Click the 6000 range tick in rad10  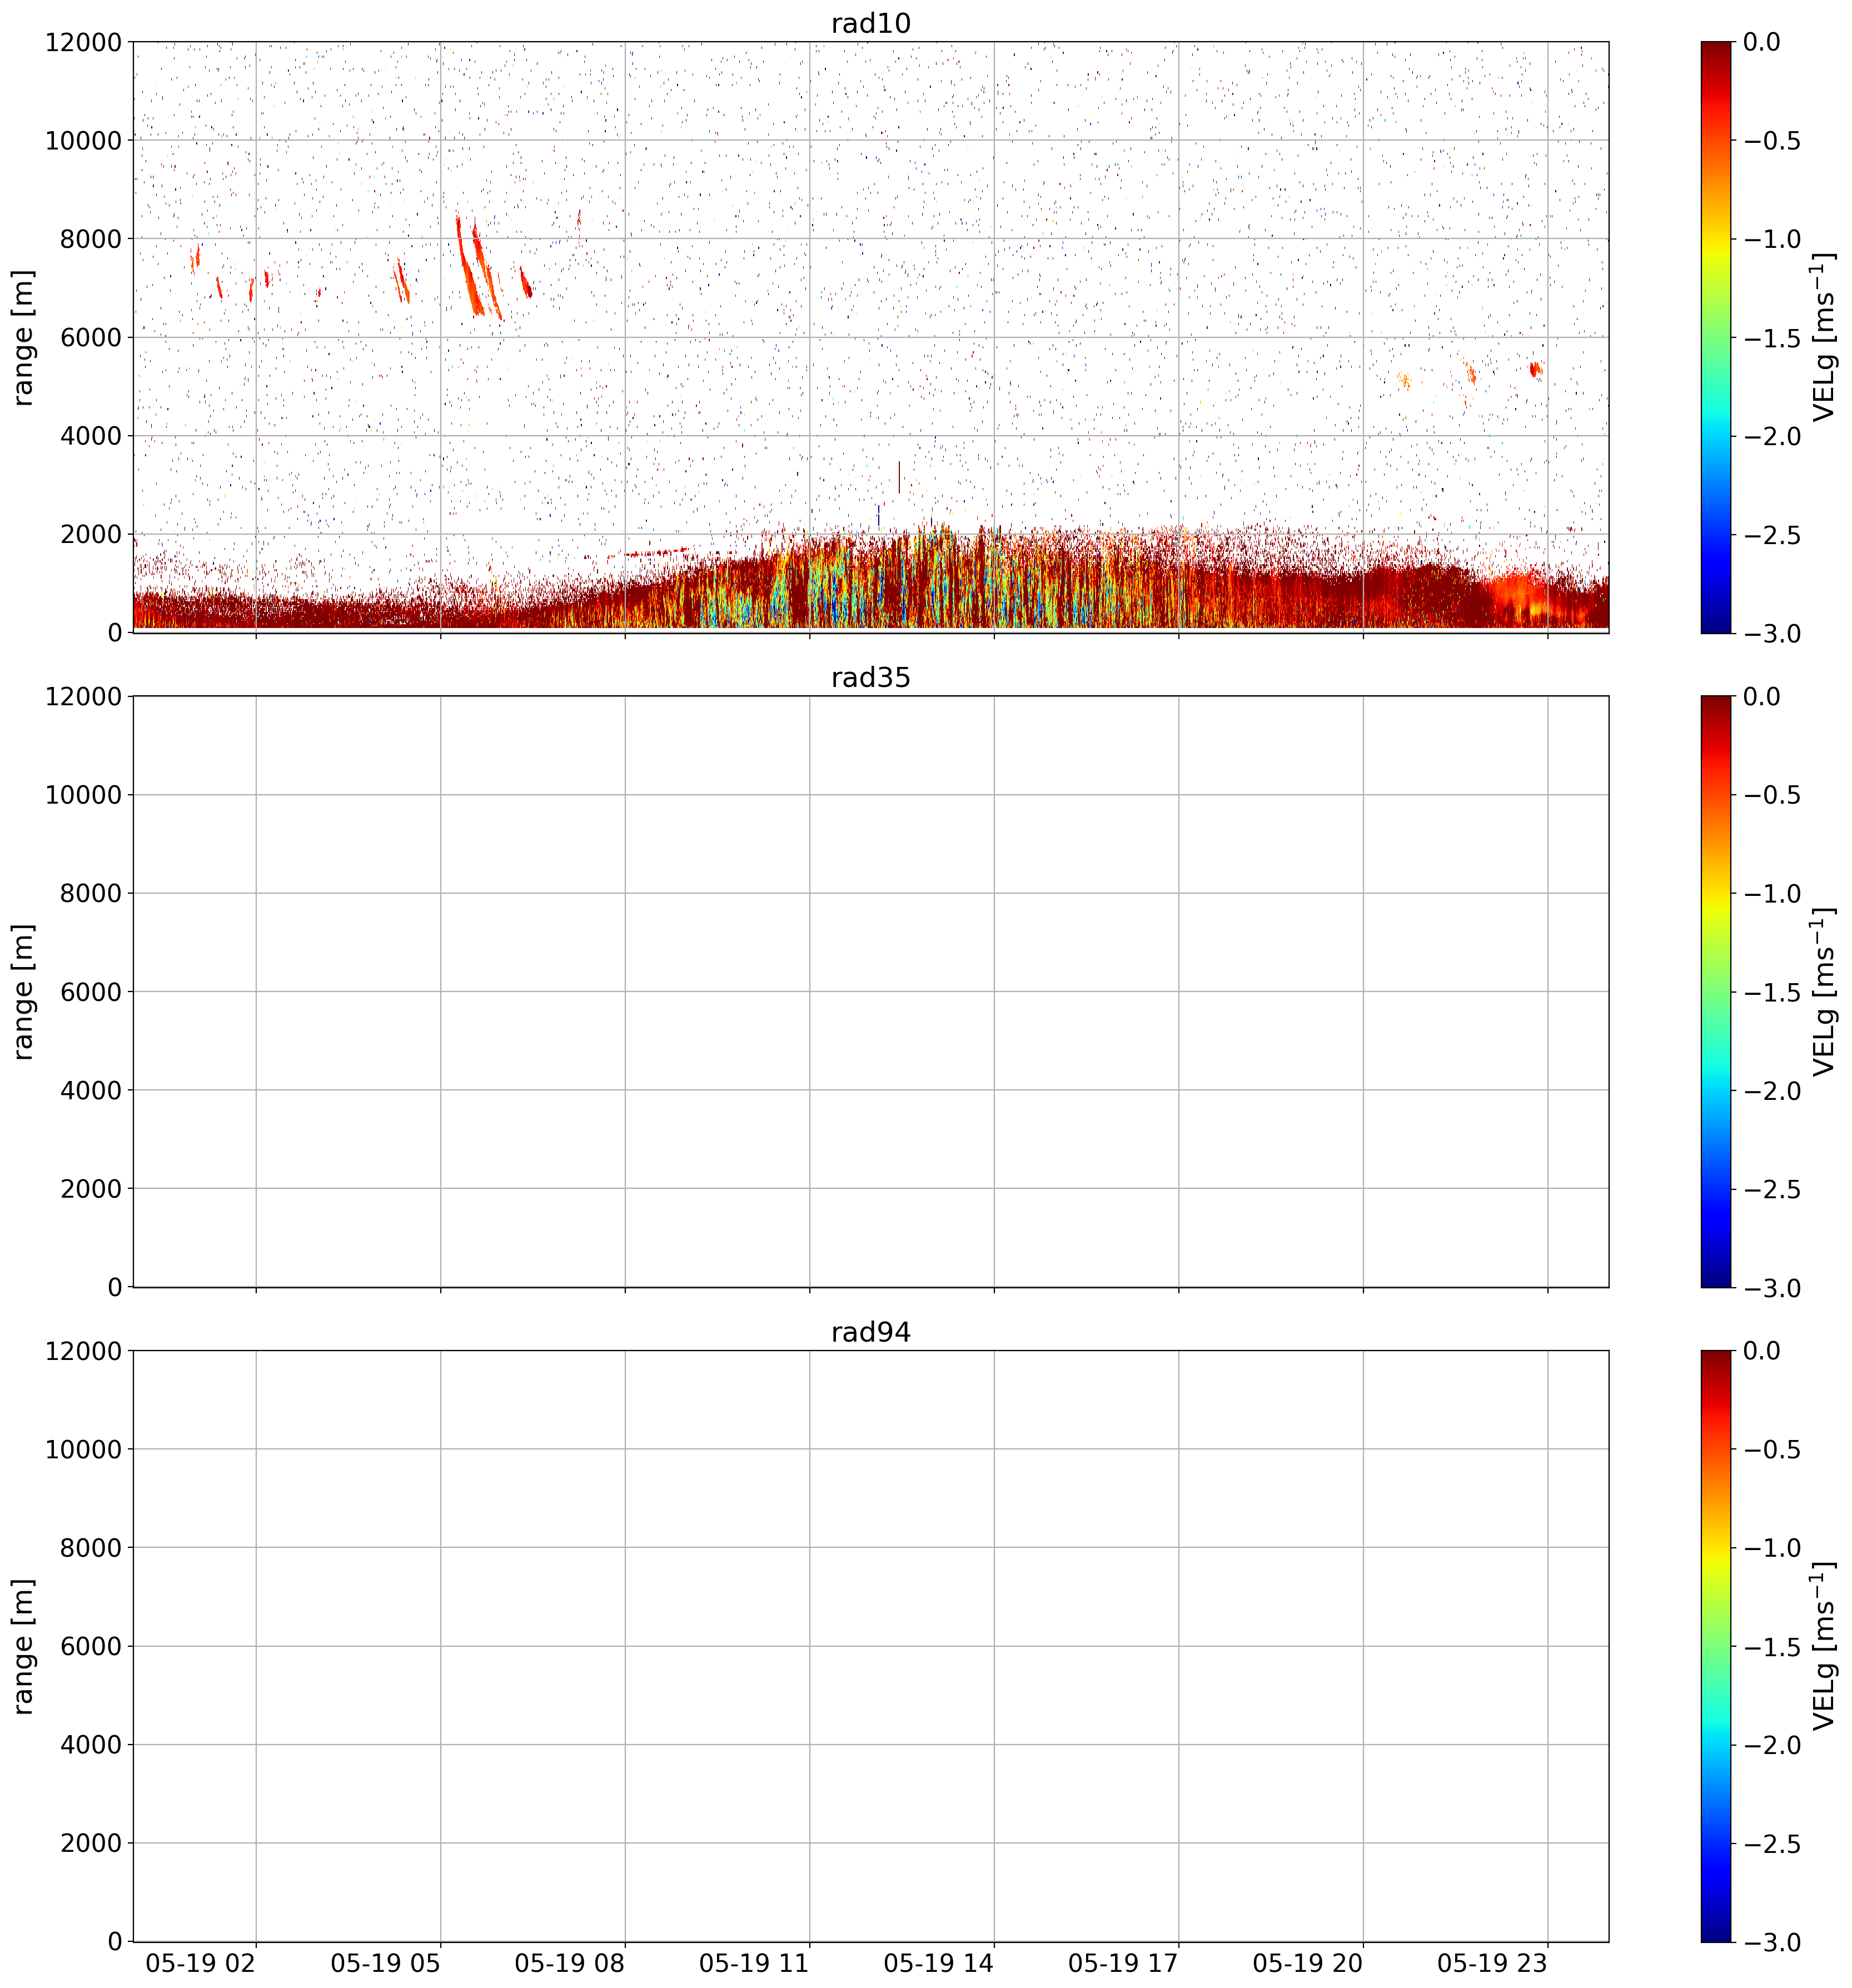point(90,338)
